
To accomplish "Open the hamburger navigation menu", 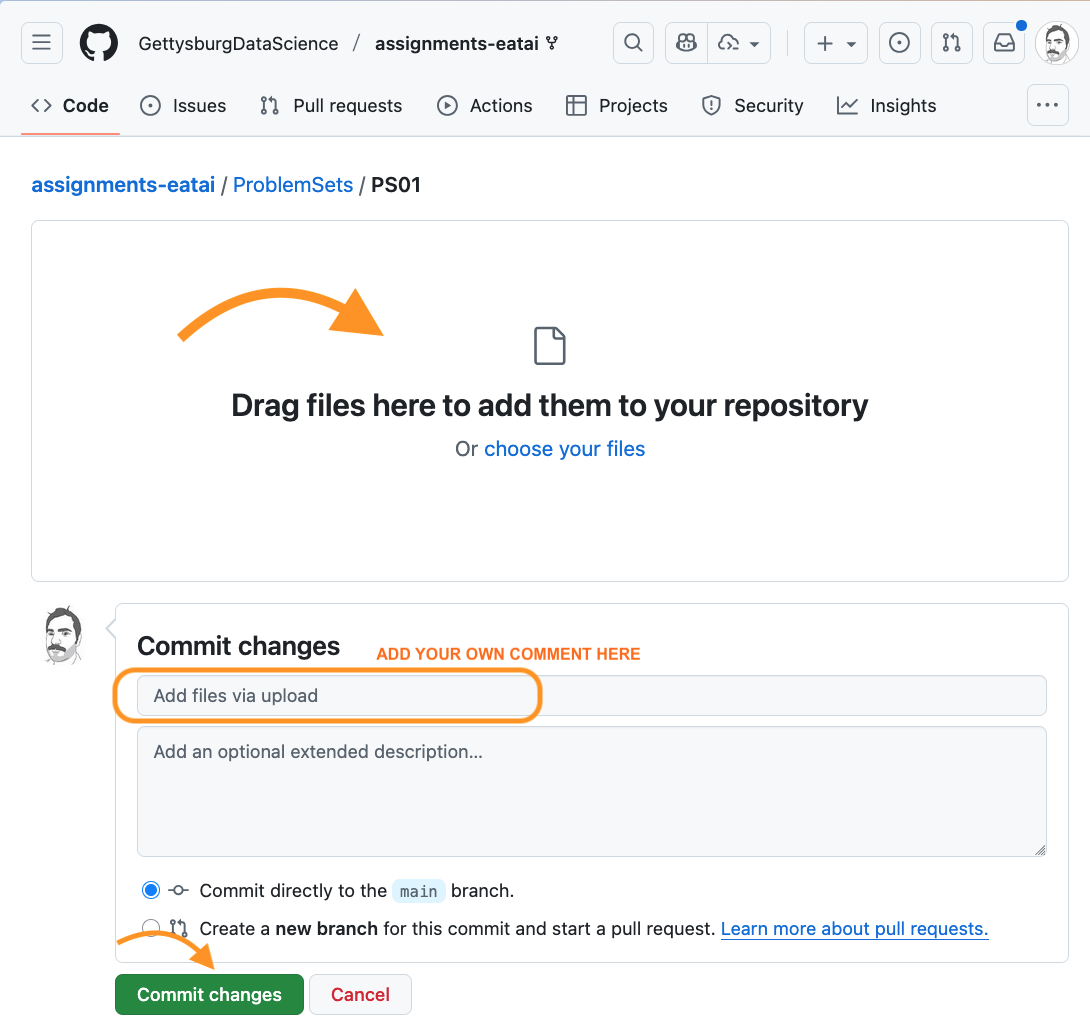I will click(x=41, y=43).
